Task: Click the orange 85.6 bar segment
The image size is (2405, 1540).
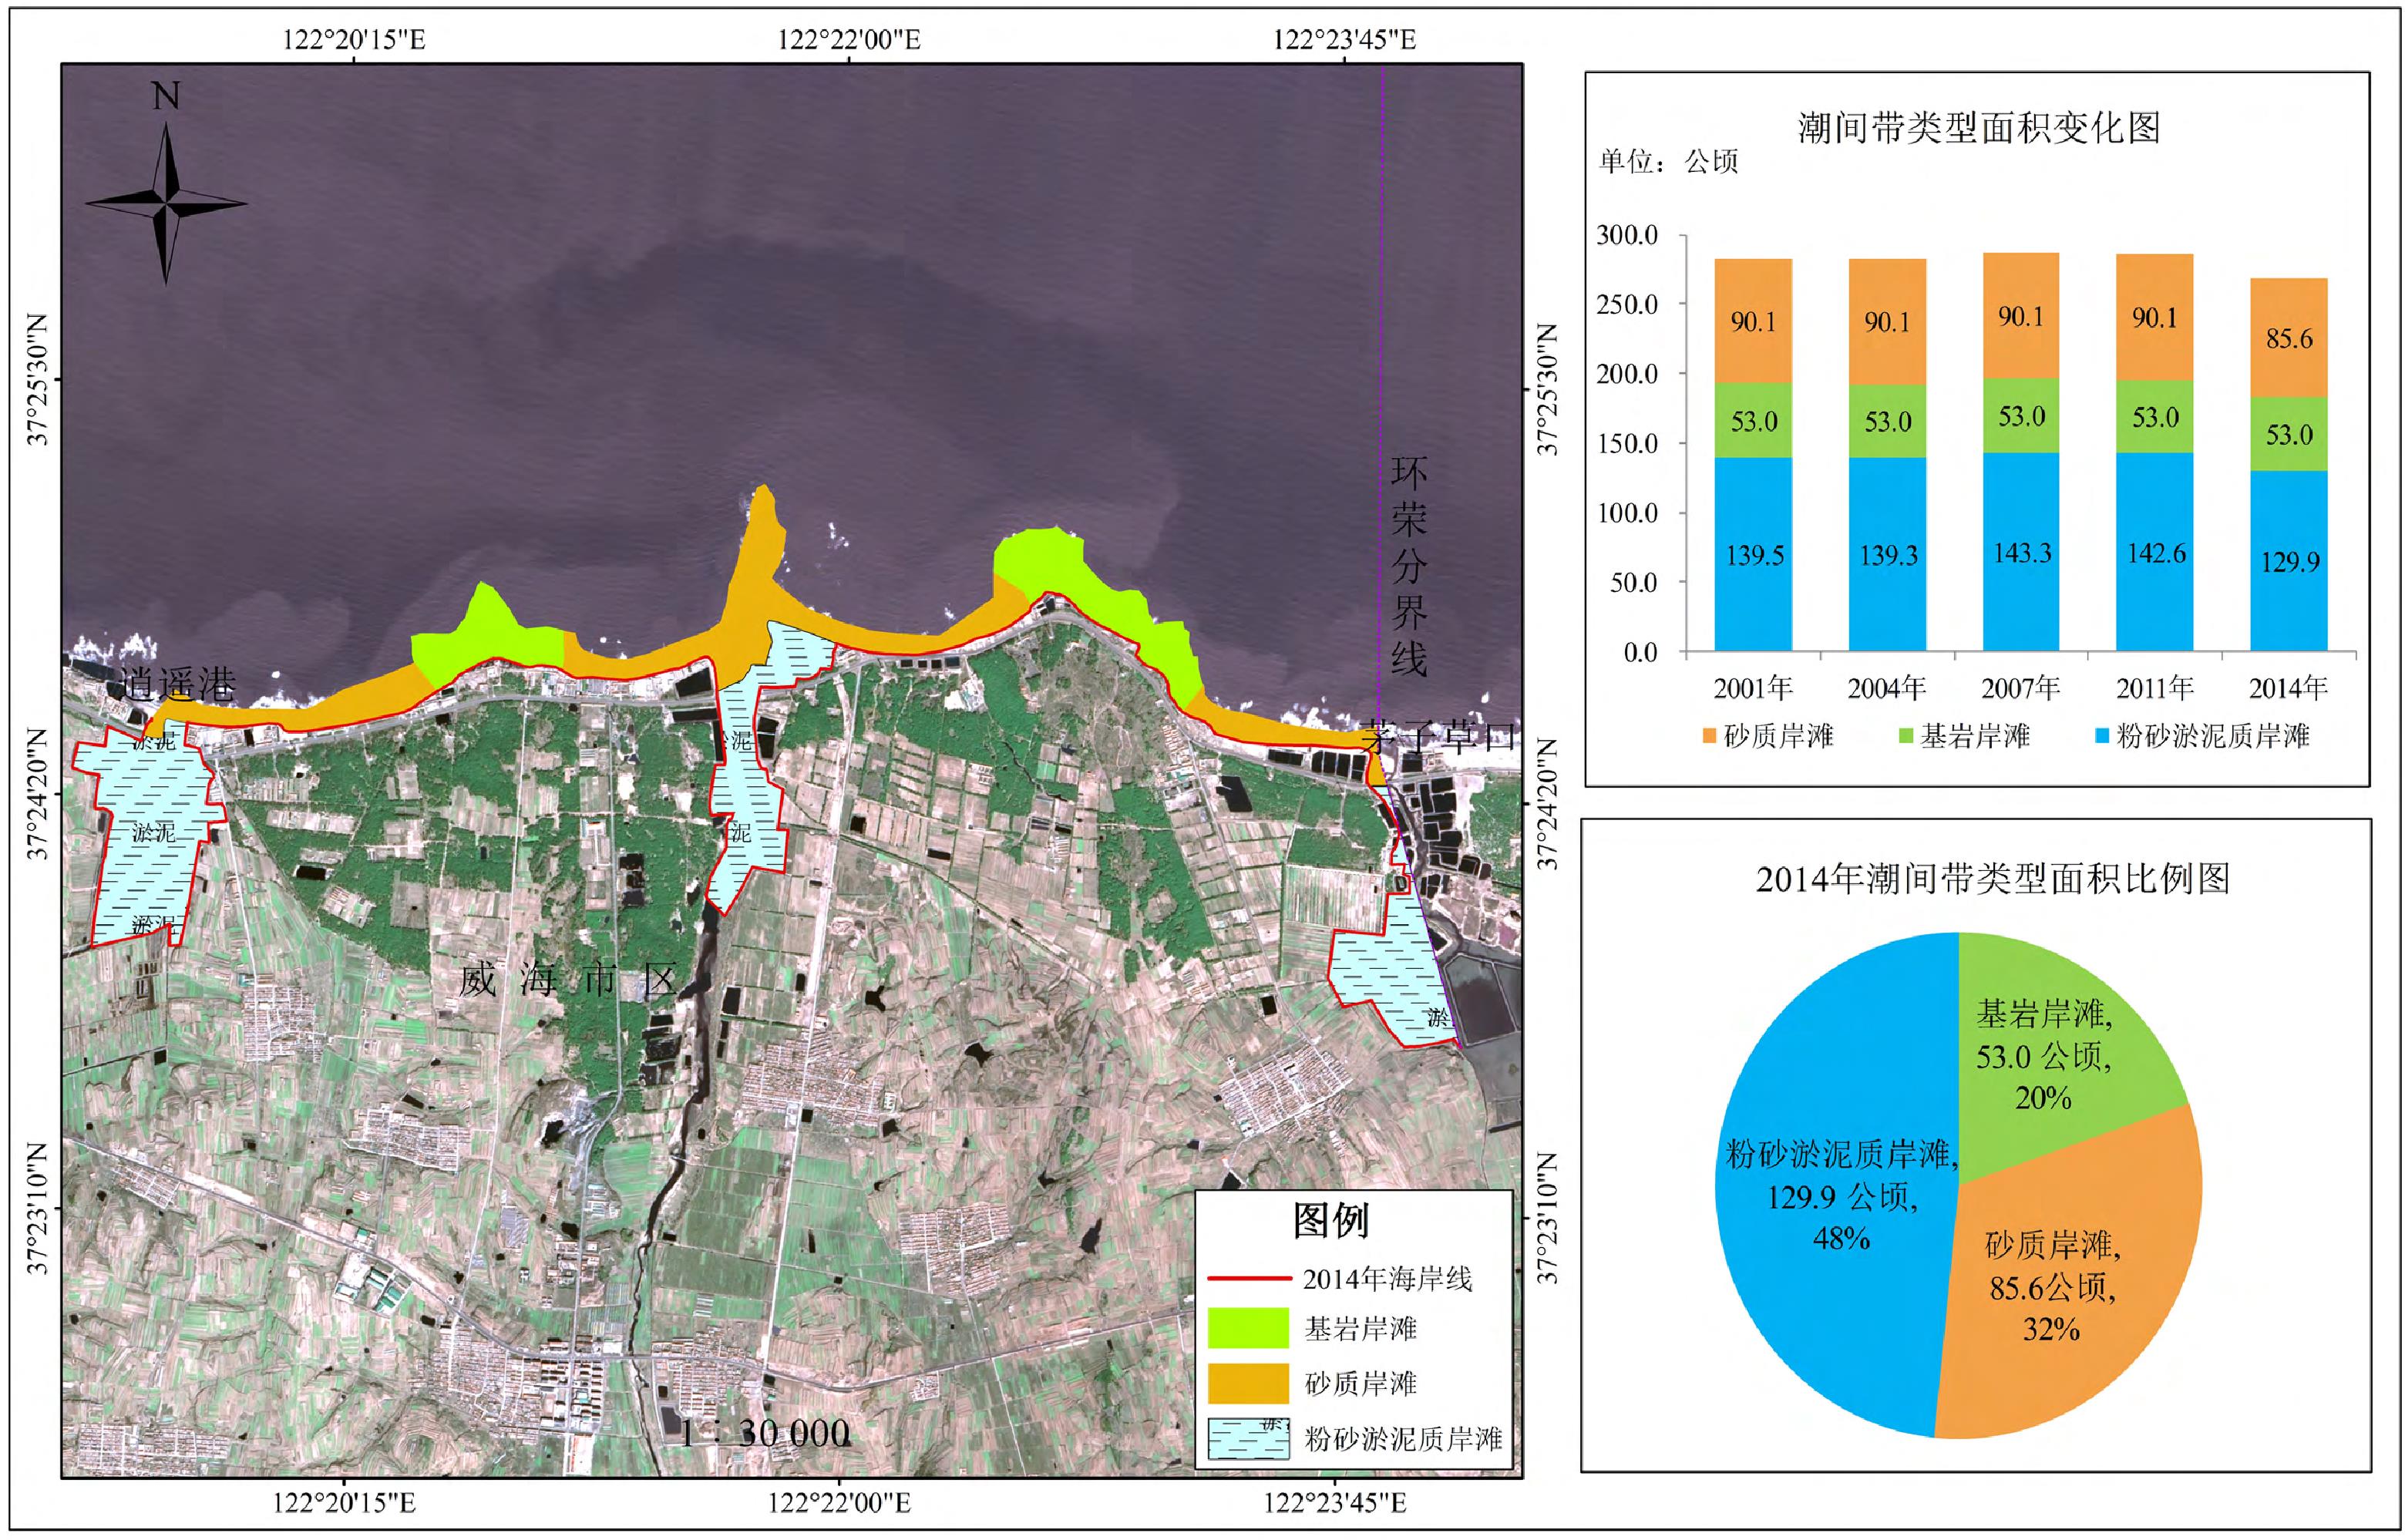Action: coord(2289,338)
